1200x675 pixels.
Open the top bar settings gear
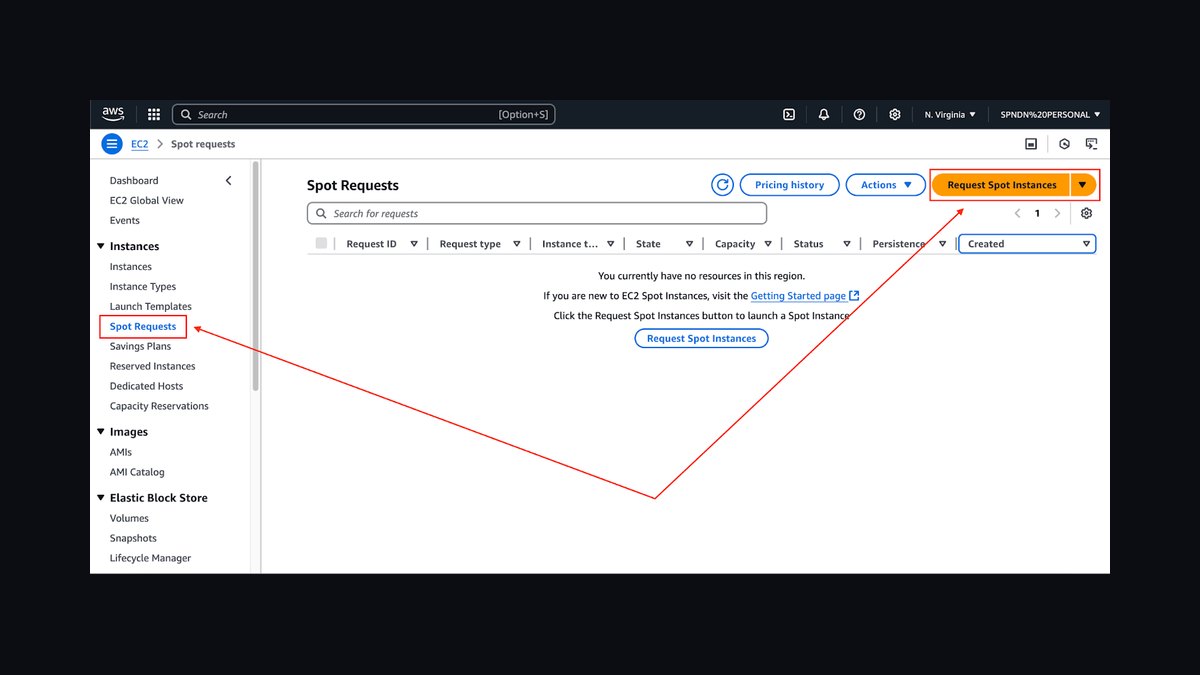tap(895, 115)
